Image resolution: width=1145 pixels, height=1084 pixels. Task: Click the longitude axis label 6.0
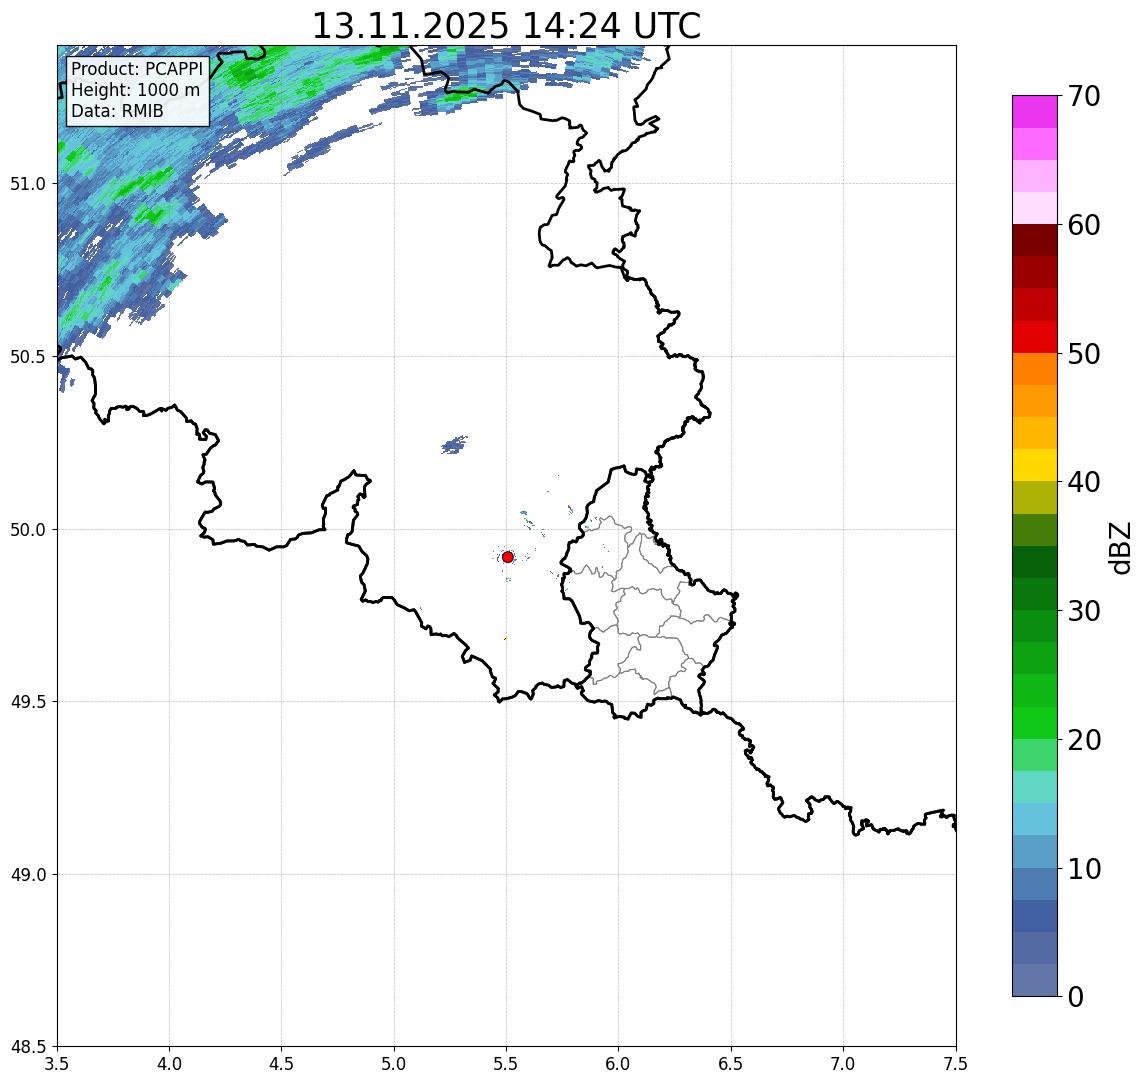619,1064
